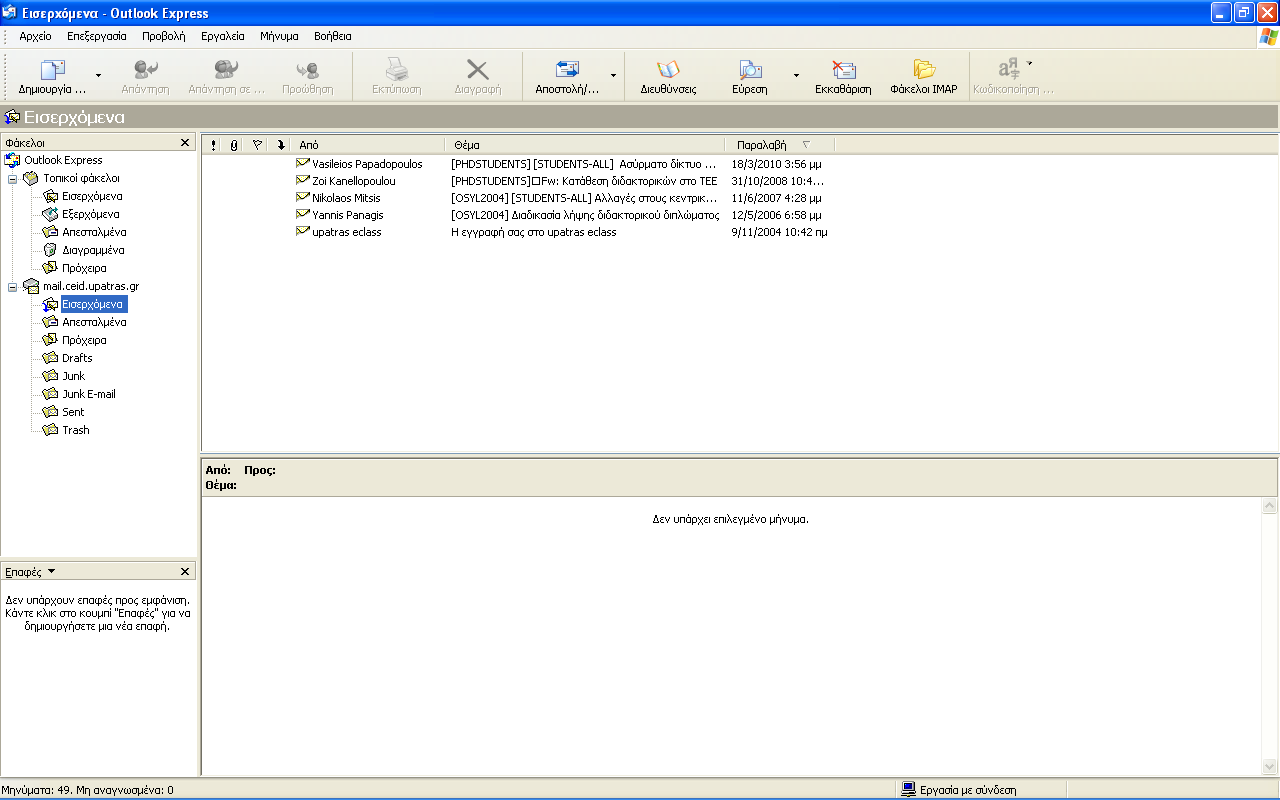Open the Προβολή menu
This screenshot has width=1280, height=800.
164,36
